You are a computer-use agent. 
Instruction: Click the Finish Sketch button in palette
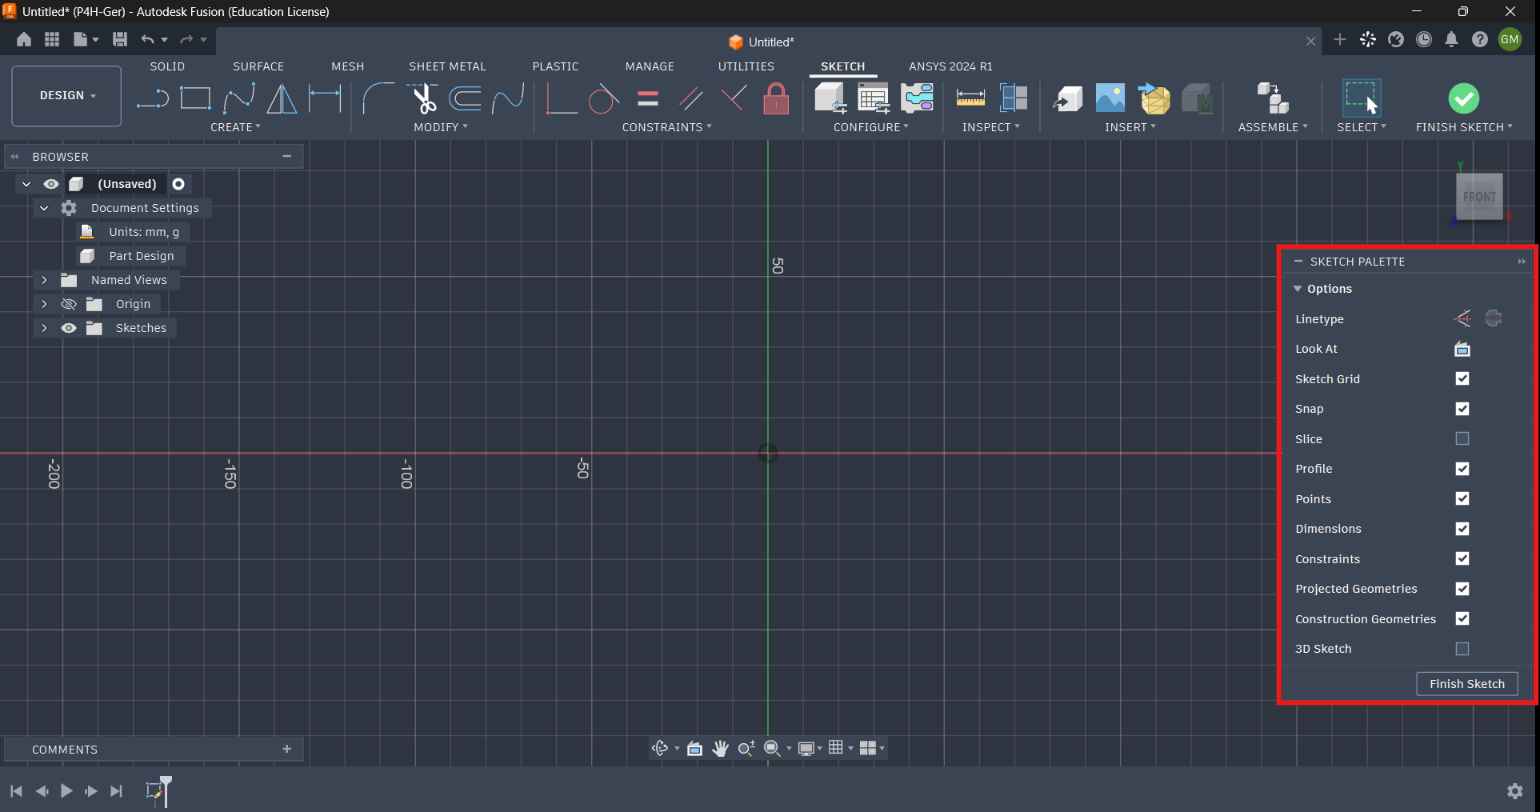1467,684
